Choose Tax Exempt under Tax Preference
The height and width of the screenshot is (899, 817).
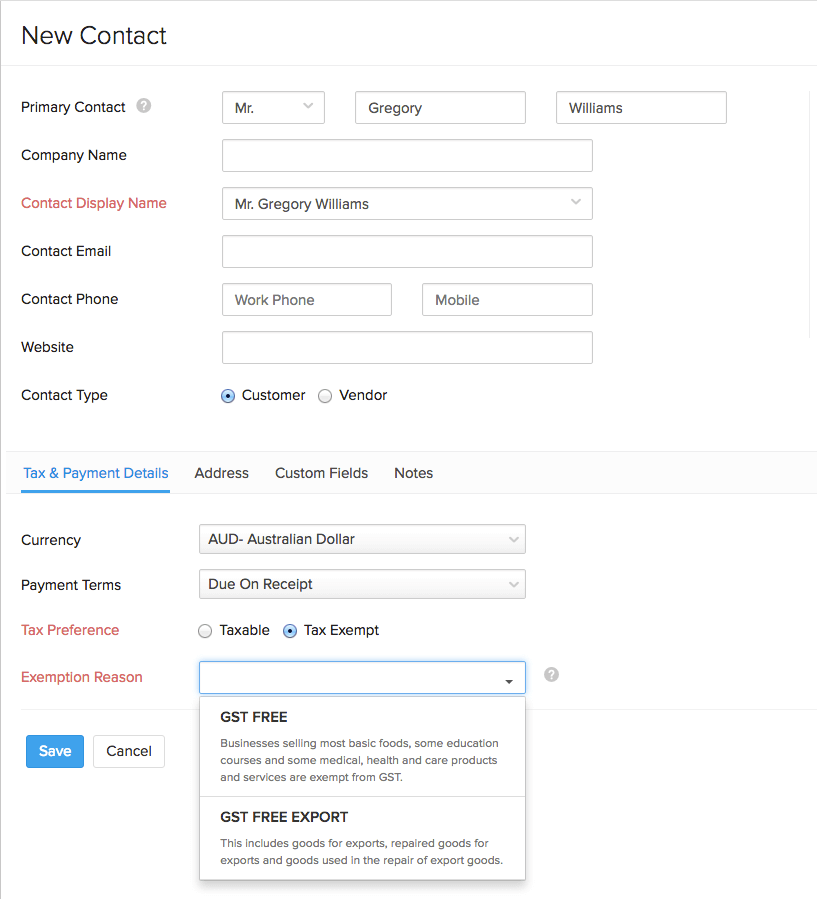289,630
